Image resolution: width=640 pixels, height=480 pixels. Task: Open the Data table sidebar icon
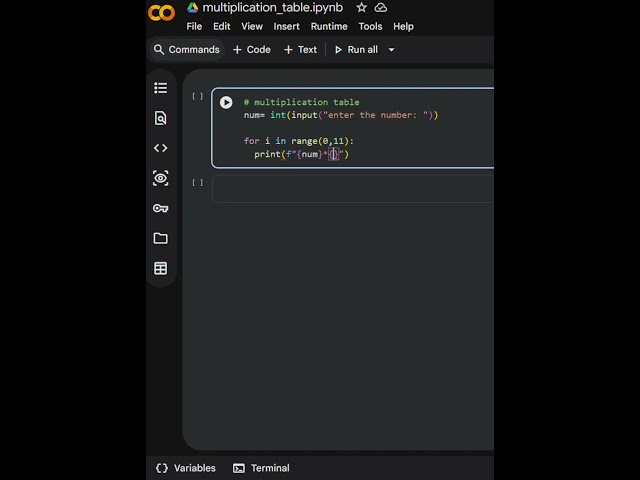click(x=160, y=268)
